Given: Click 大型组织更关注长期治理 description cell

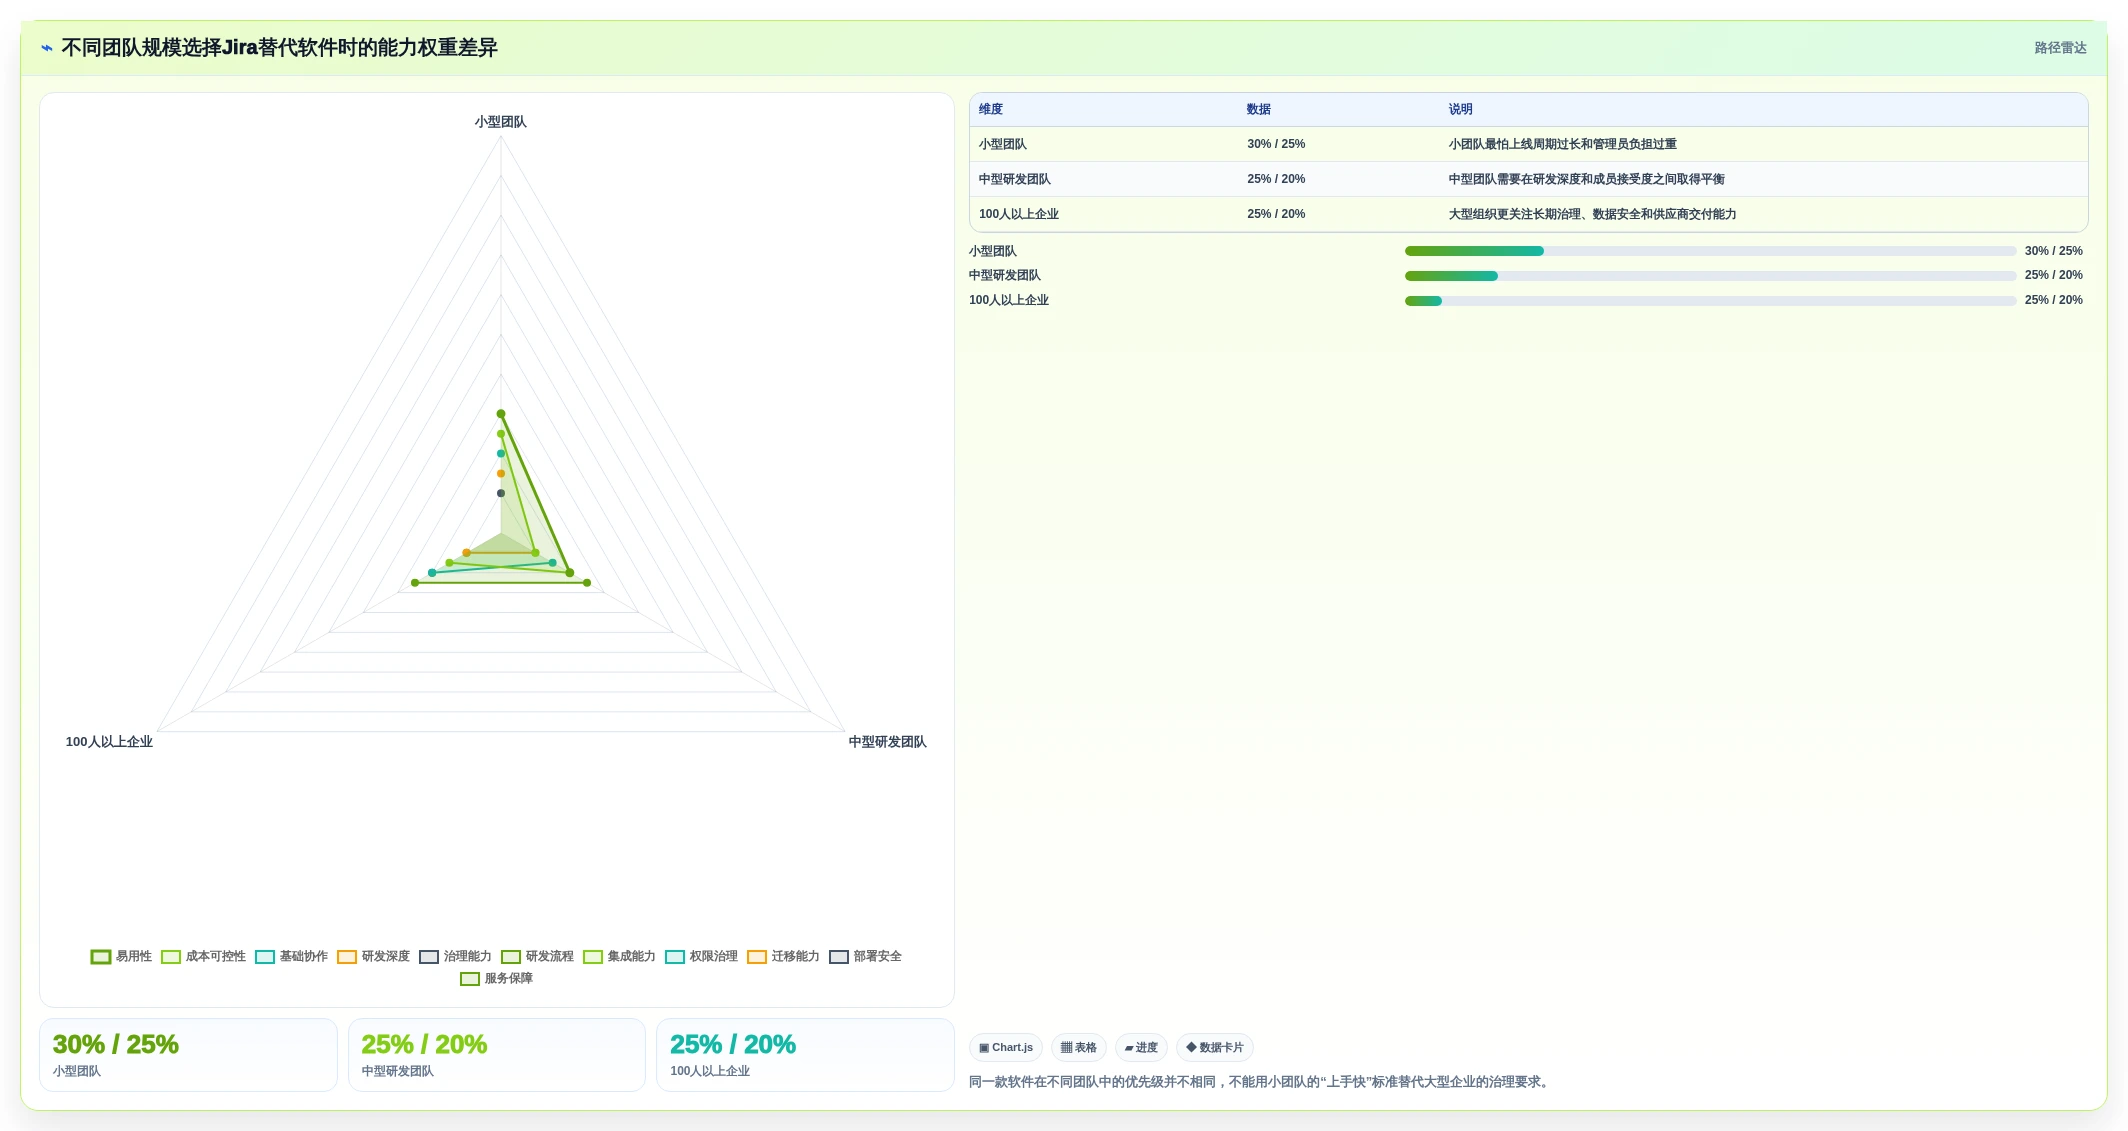Looking at the screenshot, I should click(1592, 214).
